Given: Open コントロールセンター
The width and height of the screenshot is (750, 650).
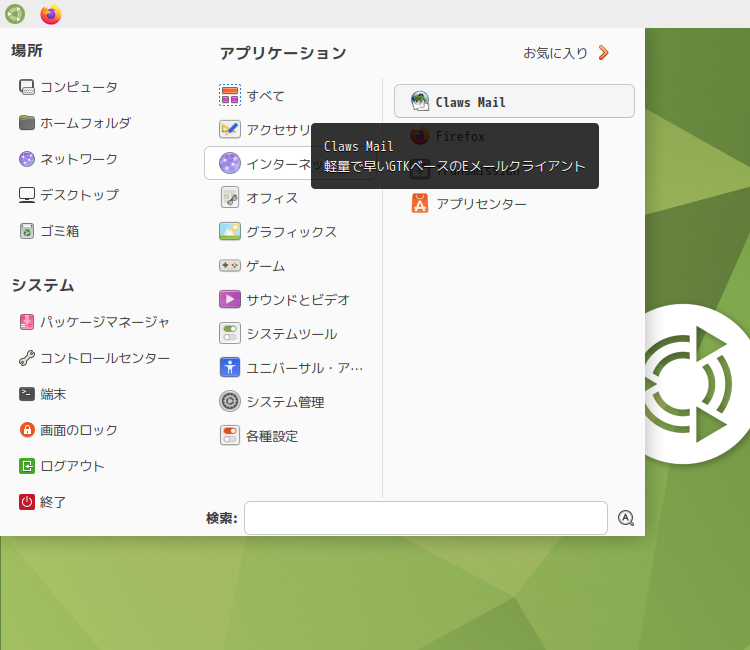Looking at the screenshot, I should tap(94, 358).
